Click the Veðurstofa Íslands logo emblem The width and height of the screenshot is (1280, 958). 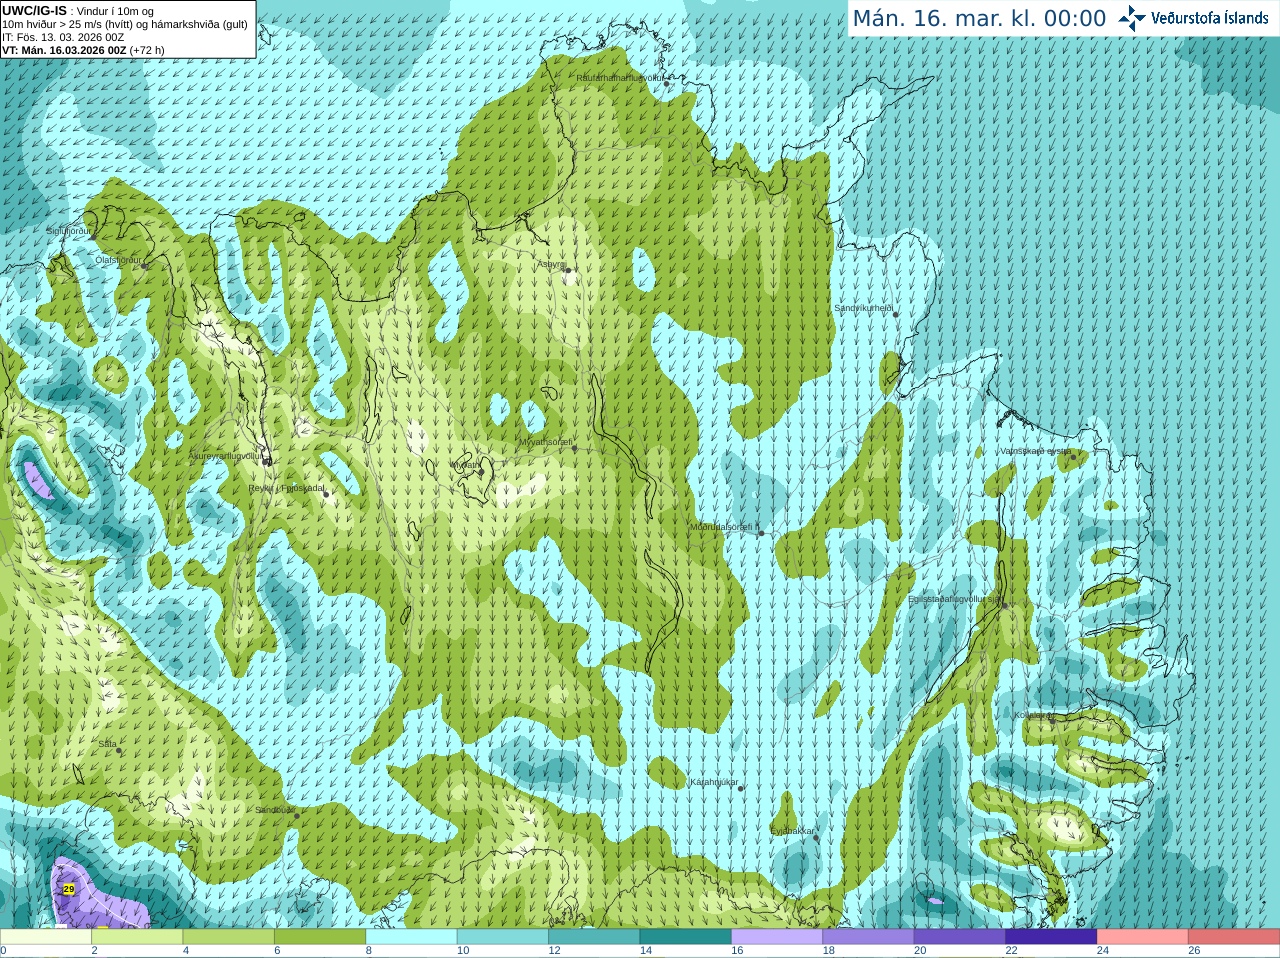click(1132, 18)
